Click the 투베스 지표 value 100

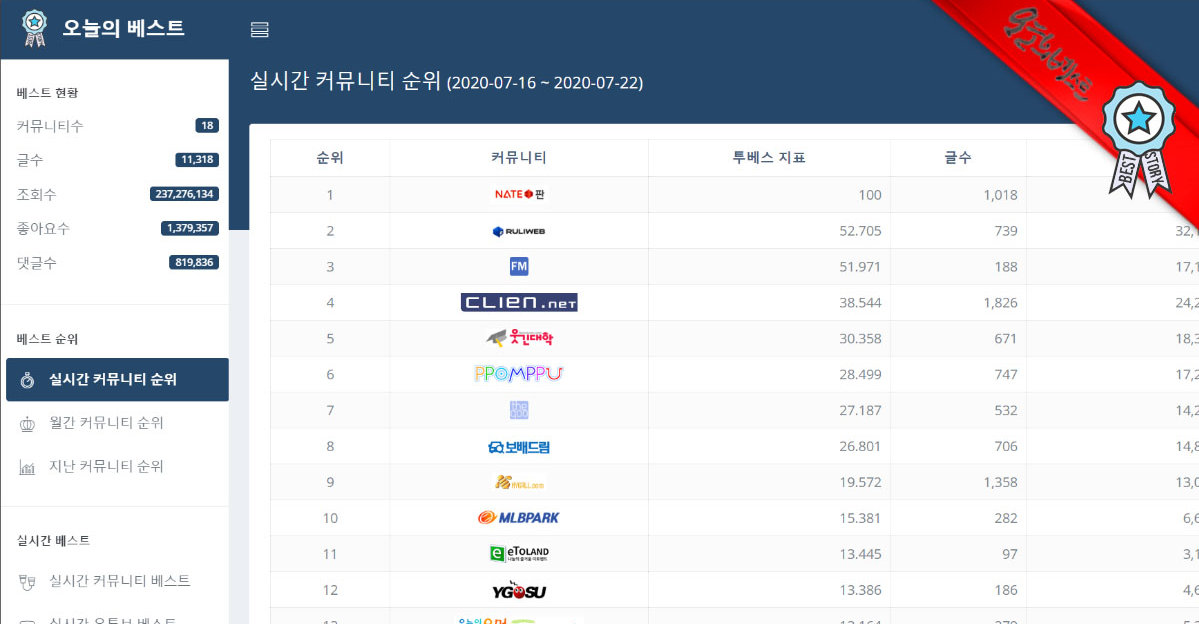click(x=869, y=195)
